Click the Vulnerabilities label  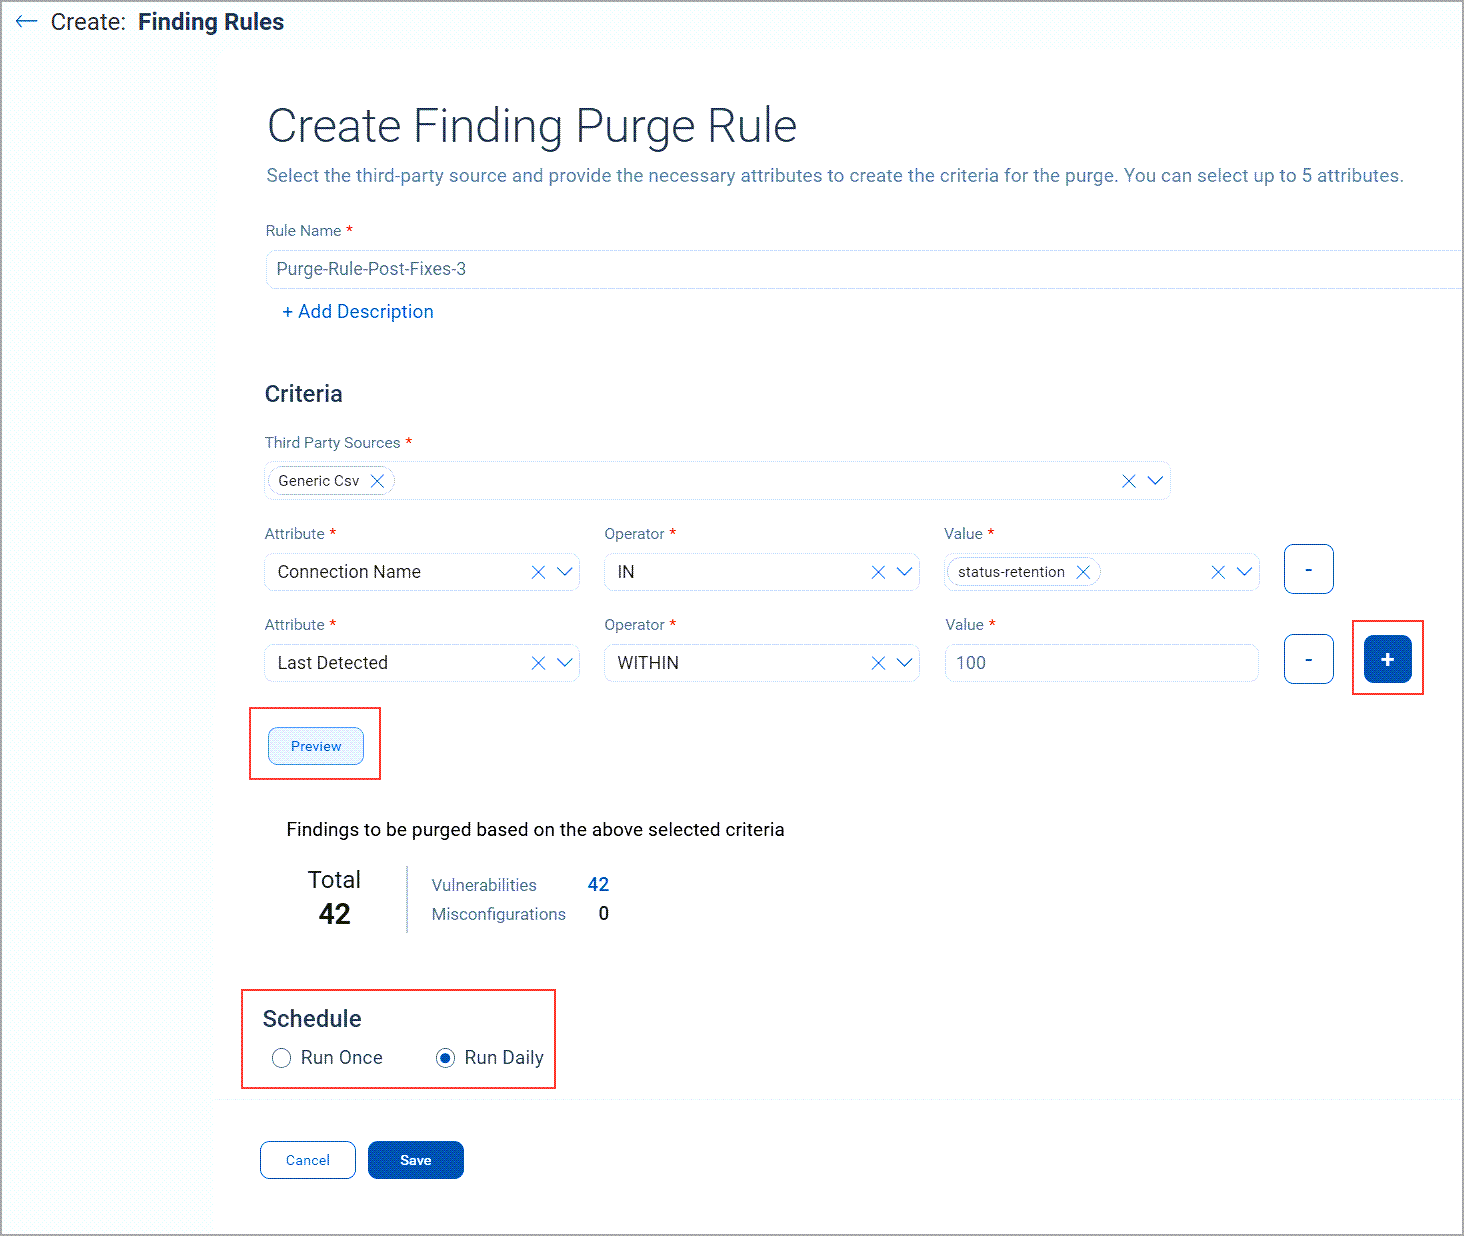pyautogui.click(x=484, y=885)
